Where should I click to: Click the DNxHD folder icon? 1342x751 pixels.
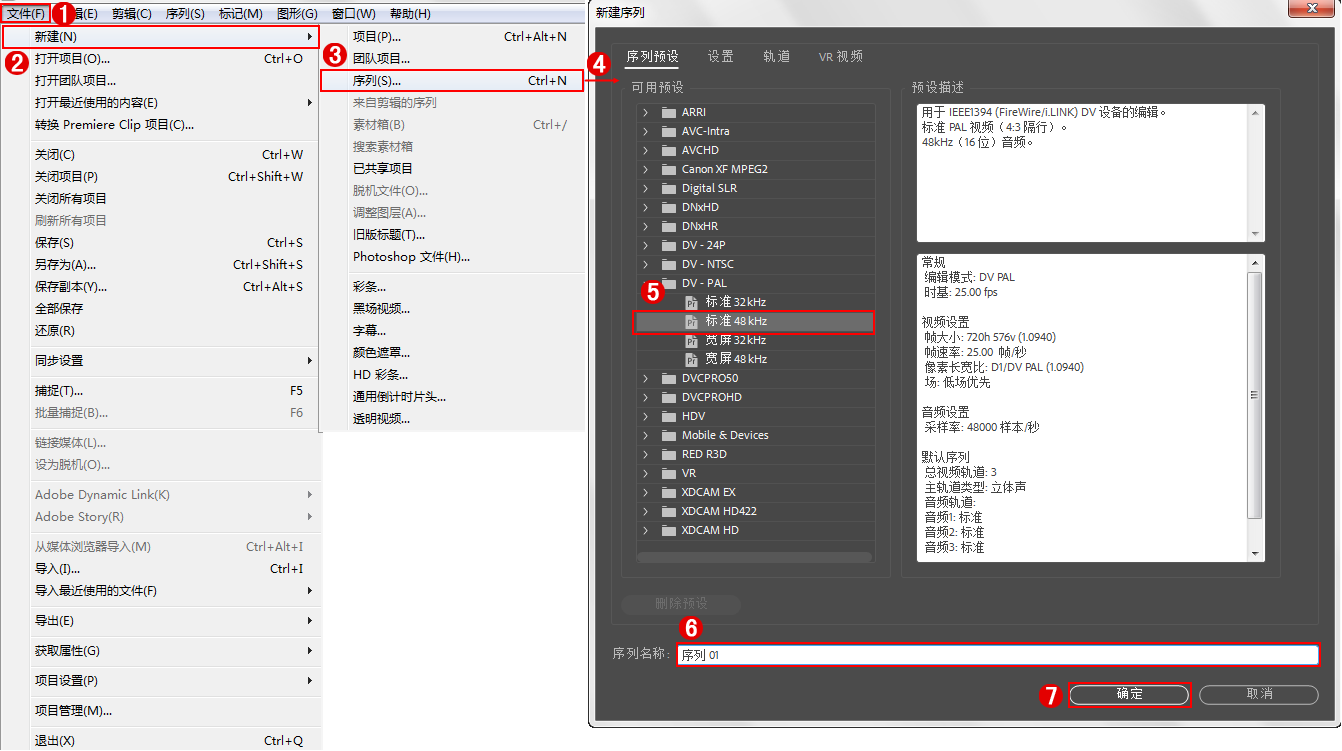[x=668, y=207]
